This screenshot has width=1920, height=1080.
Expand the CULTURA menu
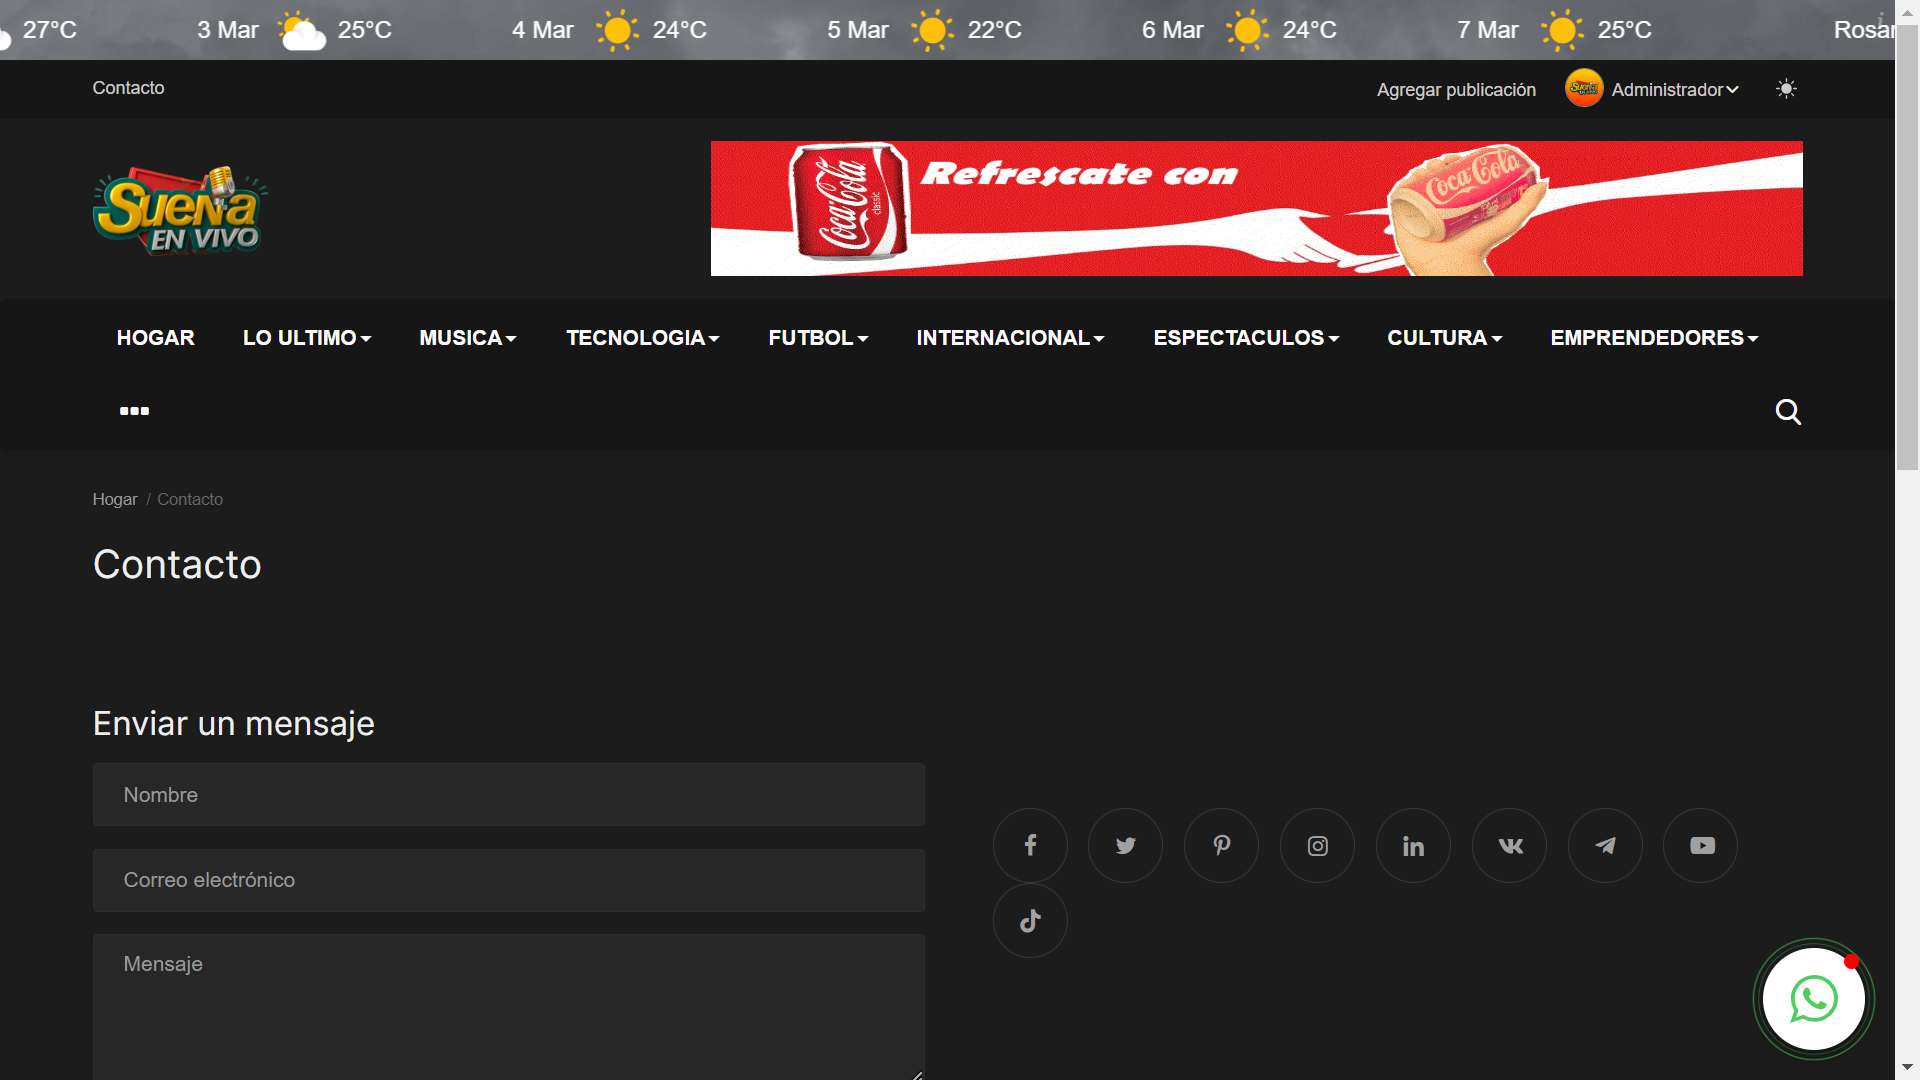click(1444, 338)
